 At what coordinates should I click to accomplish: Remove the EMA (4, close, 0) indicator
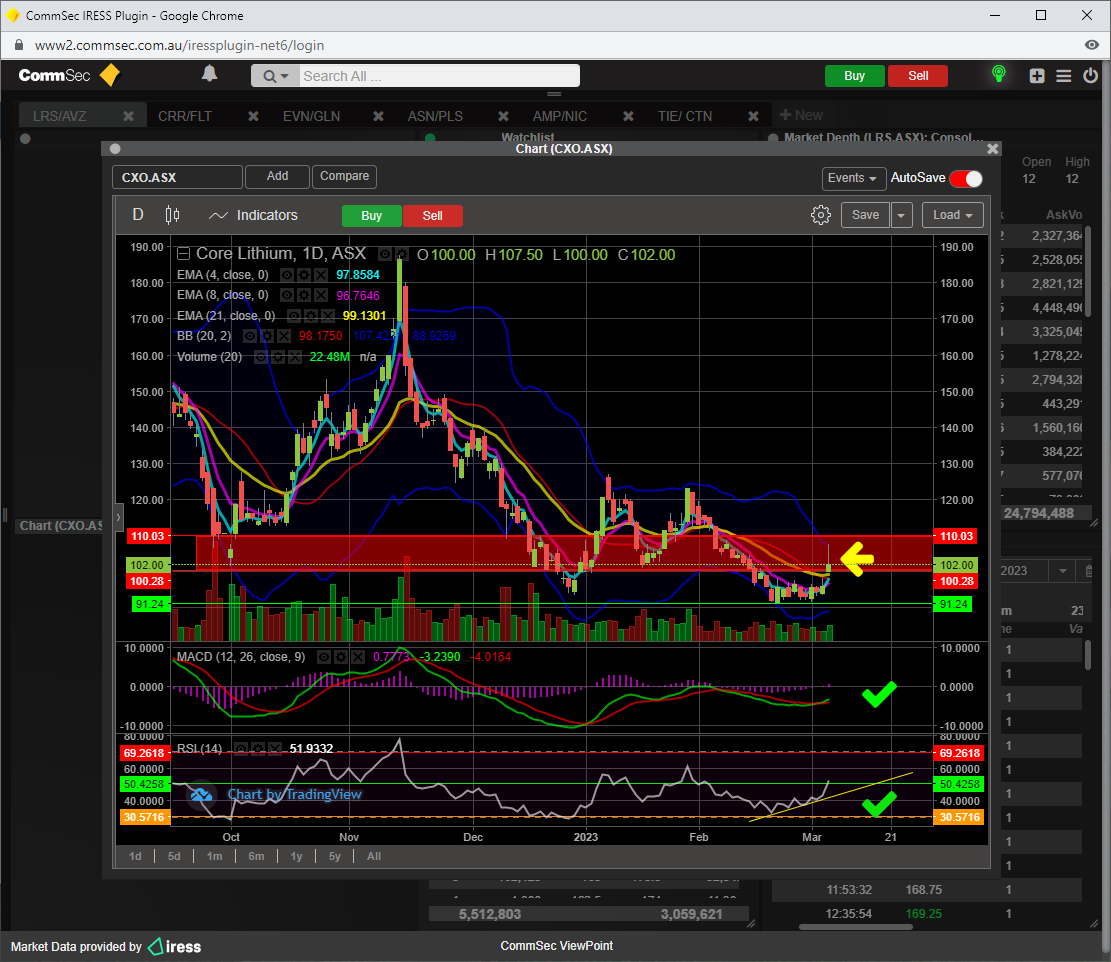(320, 275)
